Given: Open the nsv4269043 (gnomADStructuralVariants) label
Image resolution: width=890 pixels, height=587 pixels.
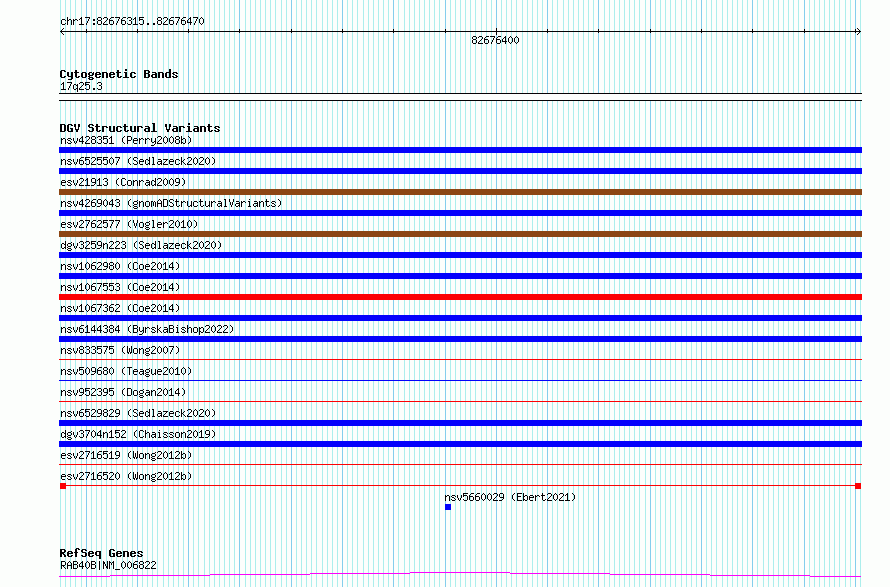Looking at the screenshot, I should [171, 203].
